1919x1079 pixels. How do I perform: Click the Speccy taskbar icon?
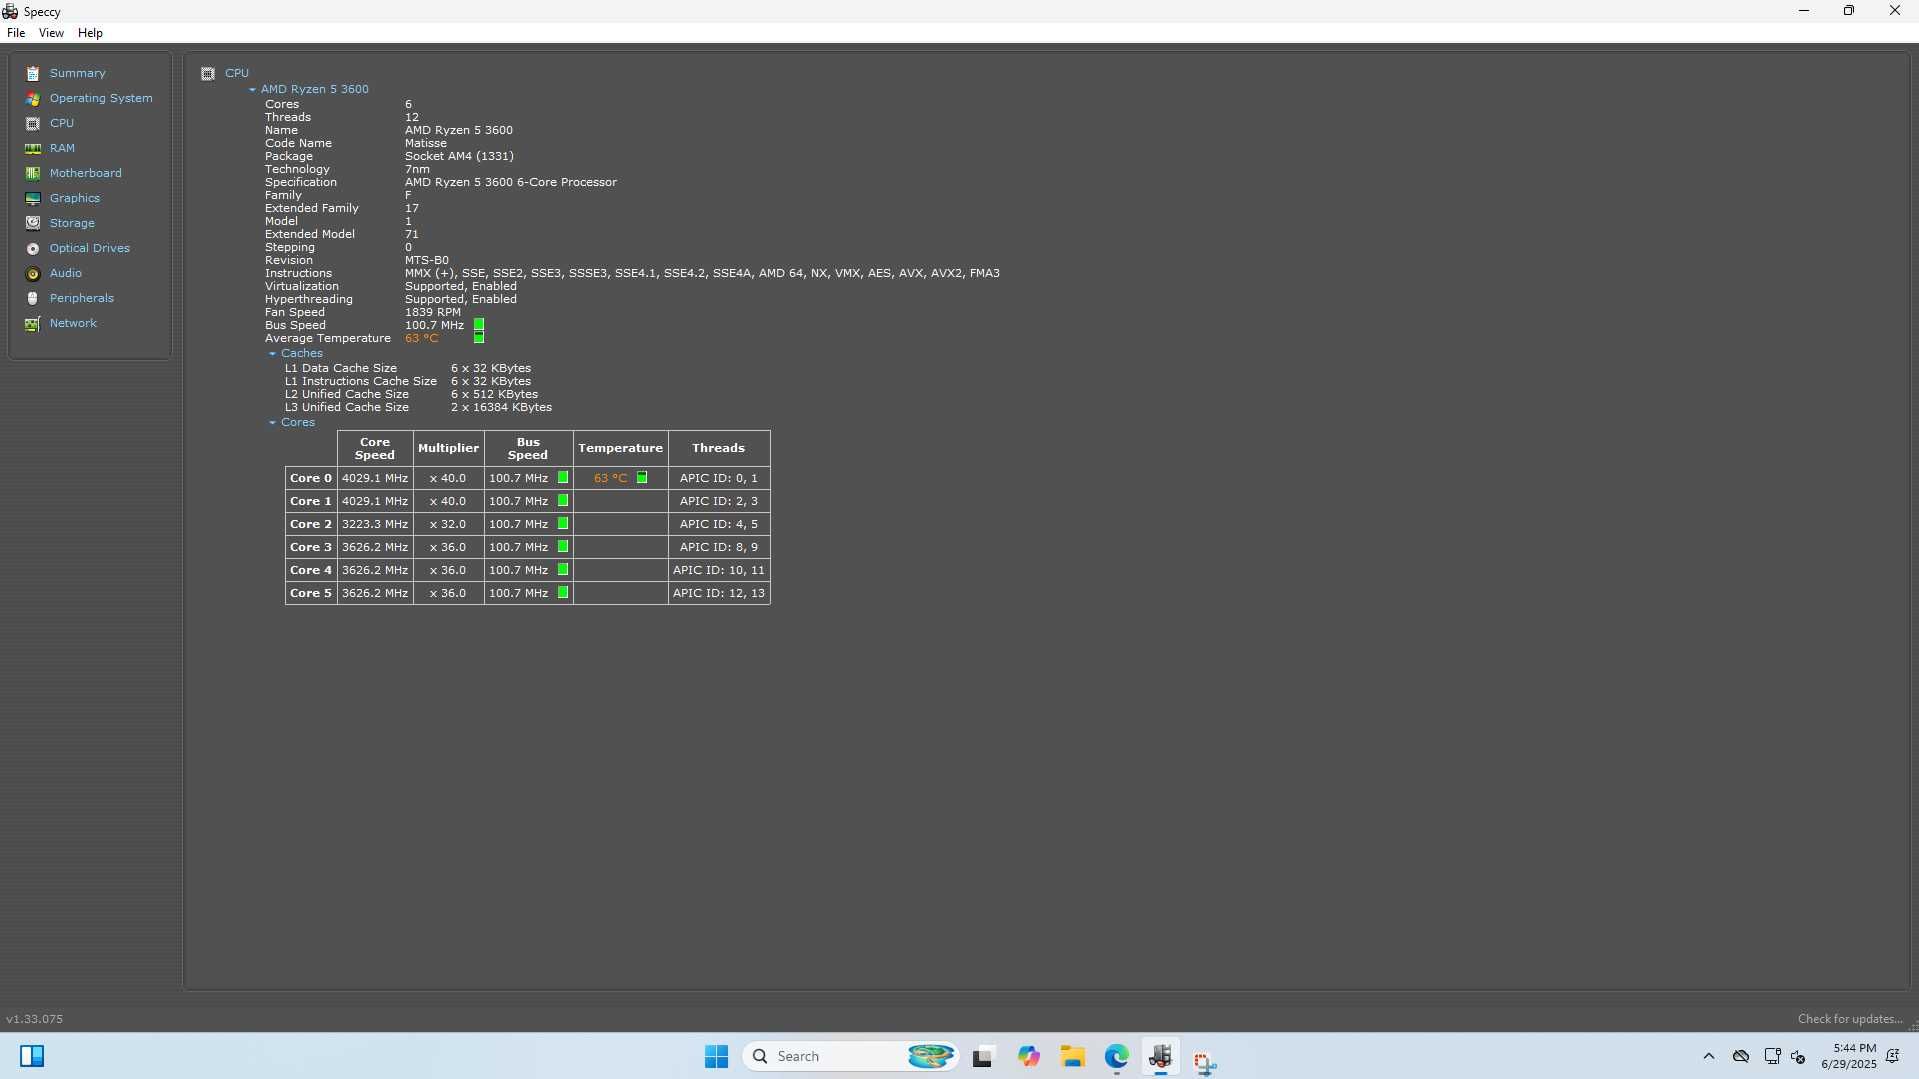[x=1160, y=1056]
